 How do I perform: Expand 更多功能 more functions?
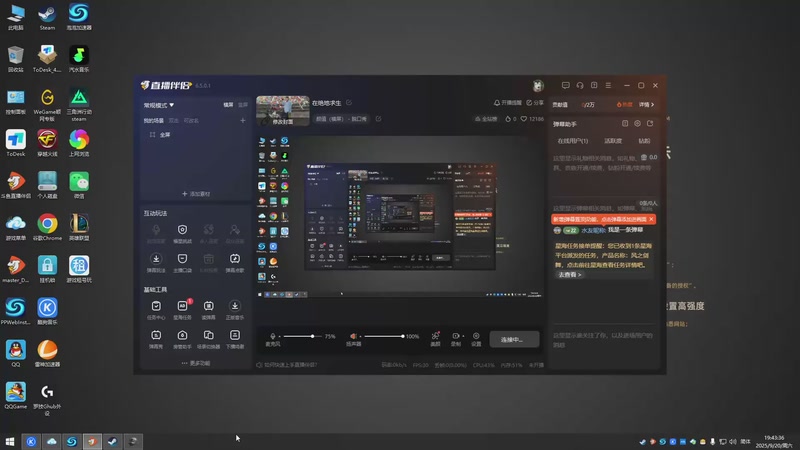pos(196,363)
